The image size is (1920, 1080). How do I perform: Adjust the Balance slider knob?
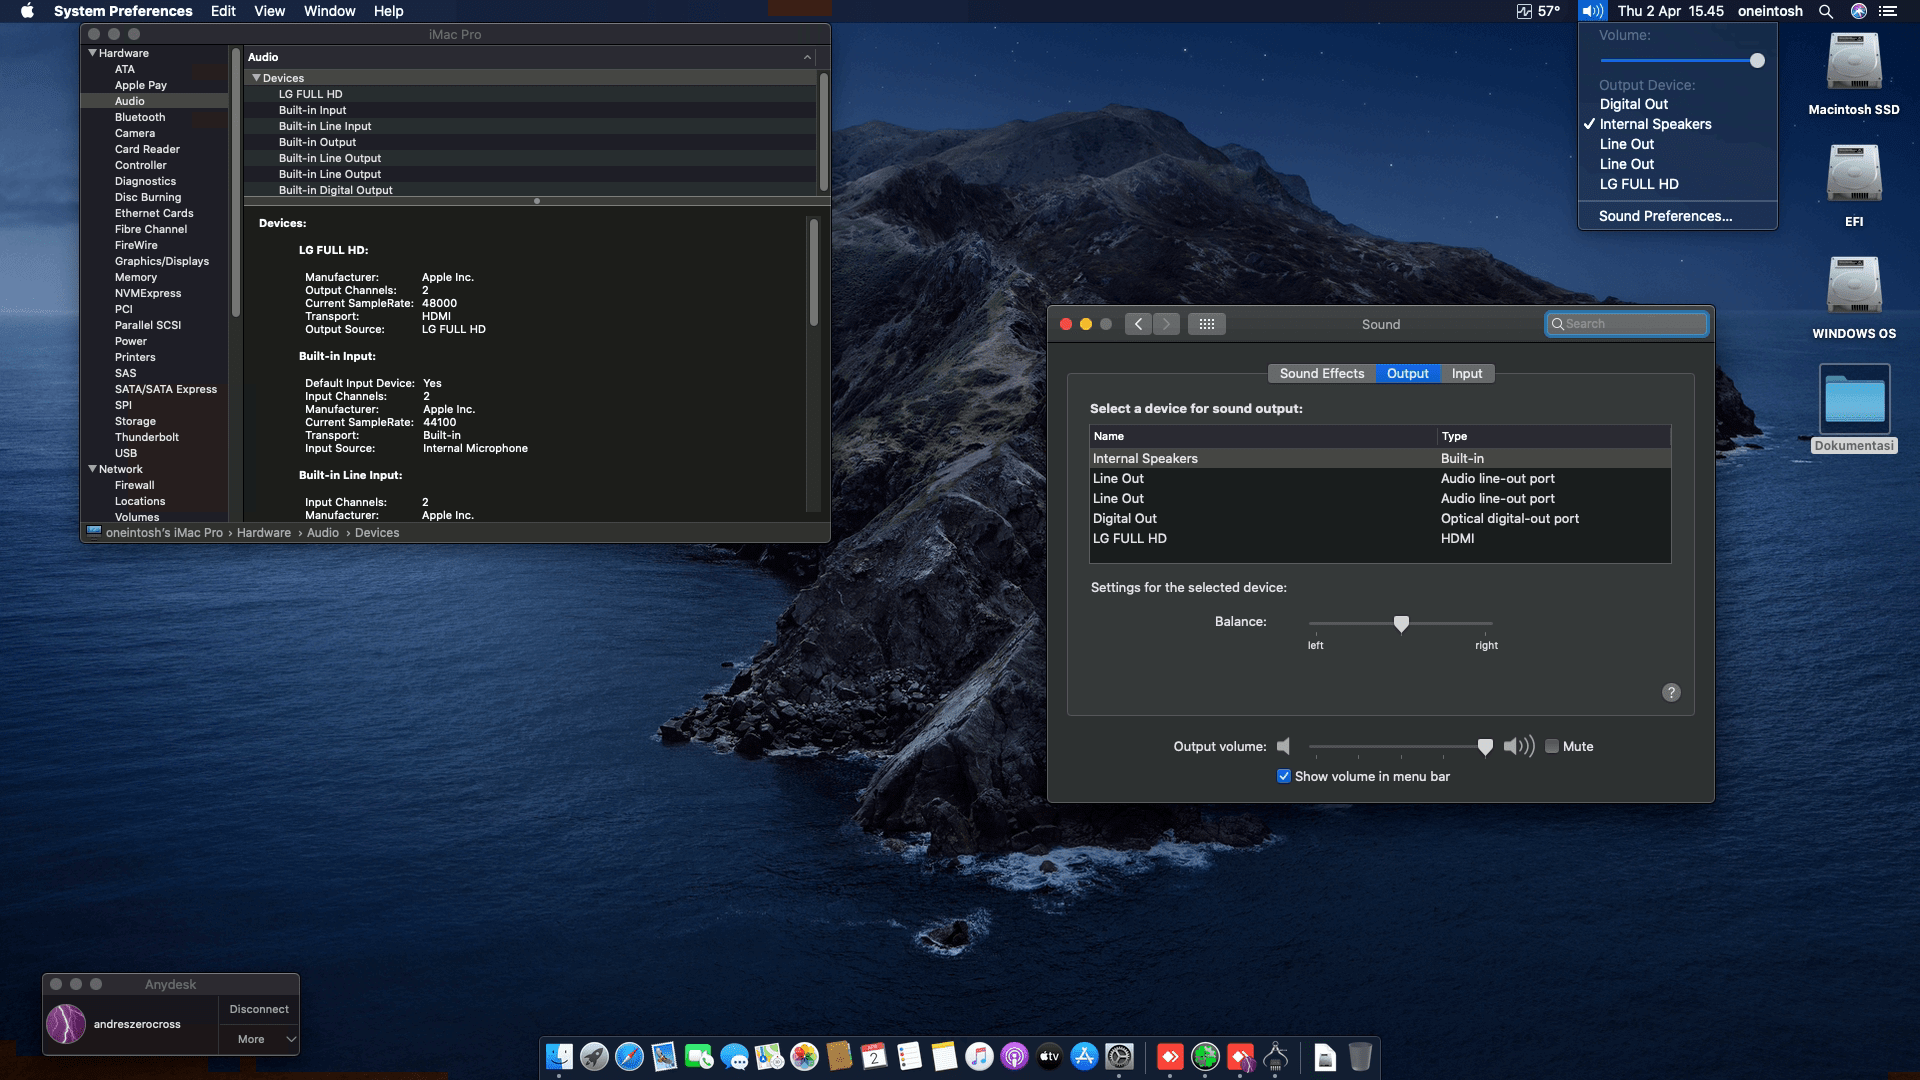(x=1401, y=624)
